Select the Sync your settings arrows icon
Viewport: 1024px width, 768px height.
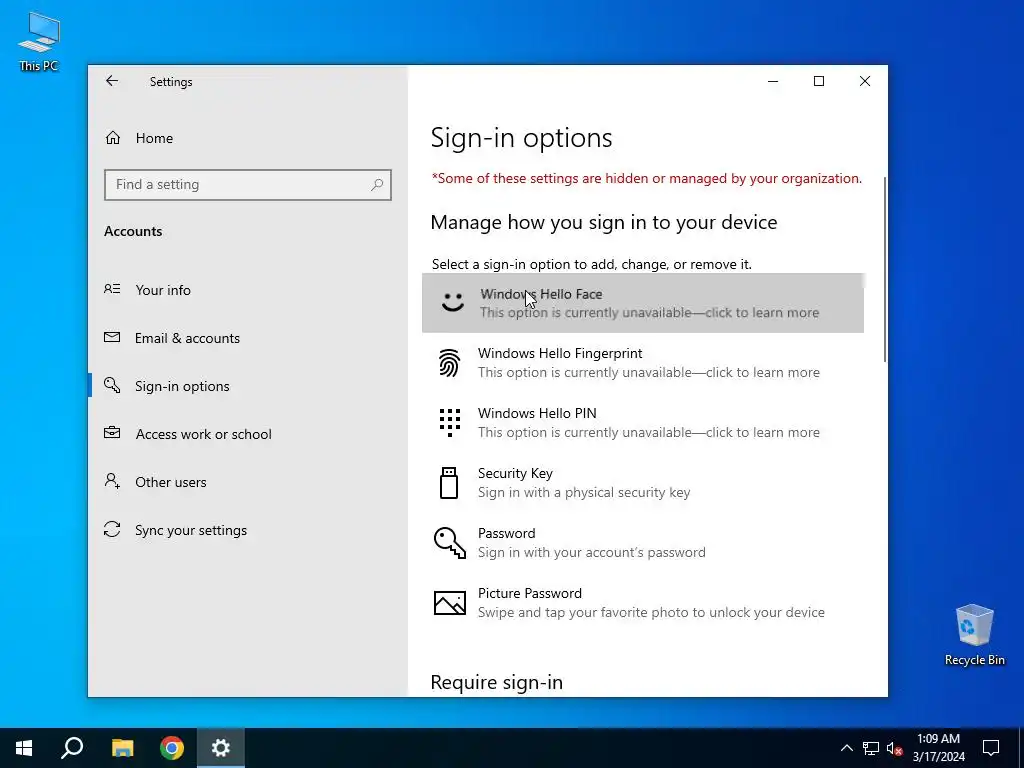click(x=112, y=529)
